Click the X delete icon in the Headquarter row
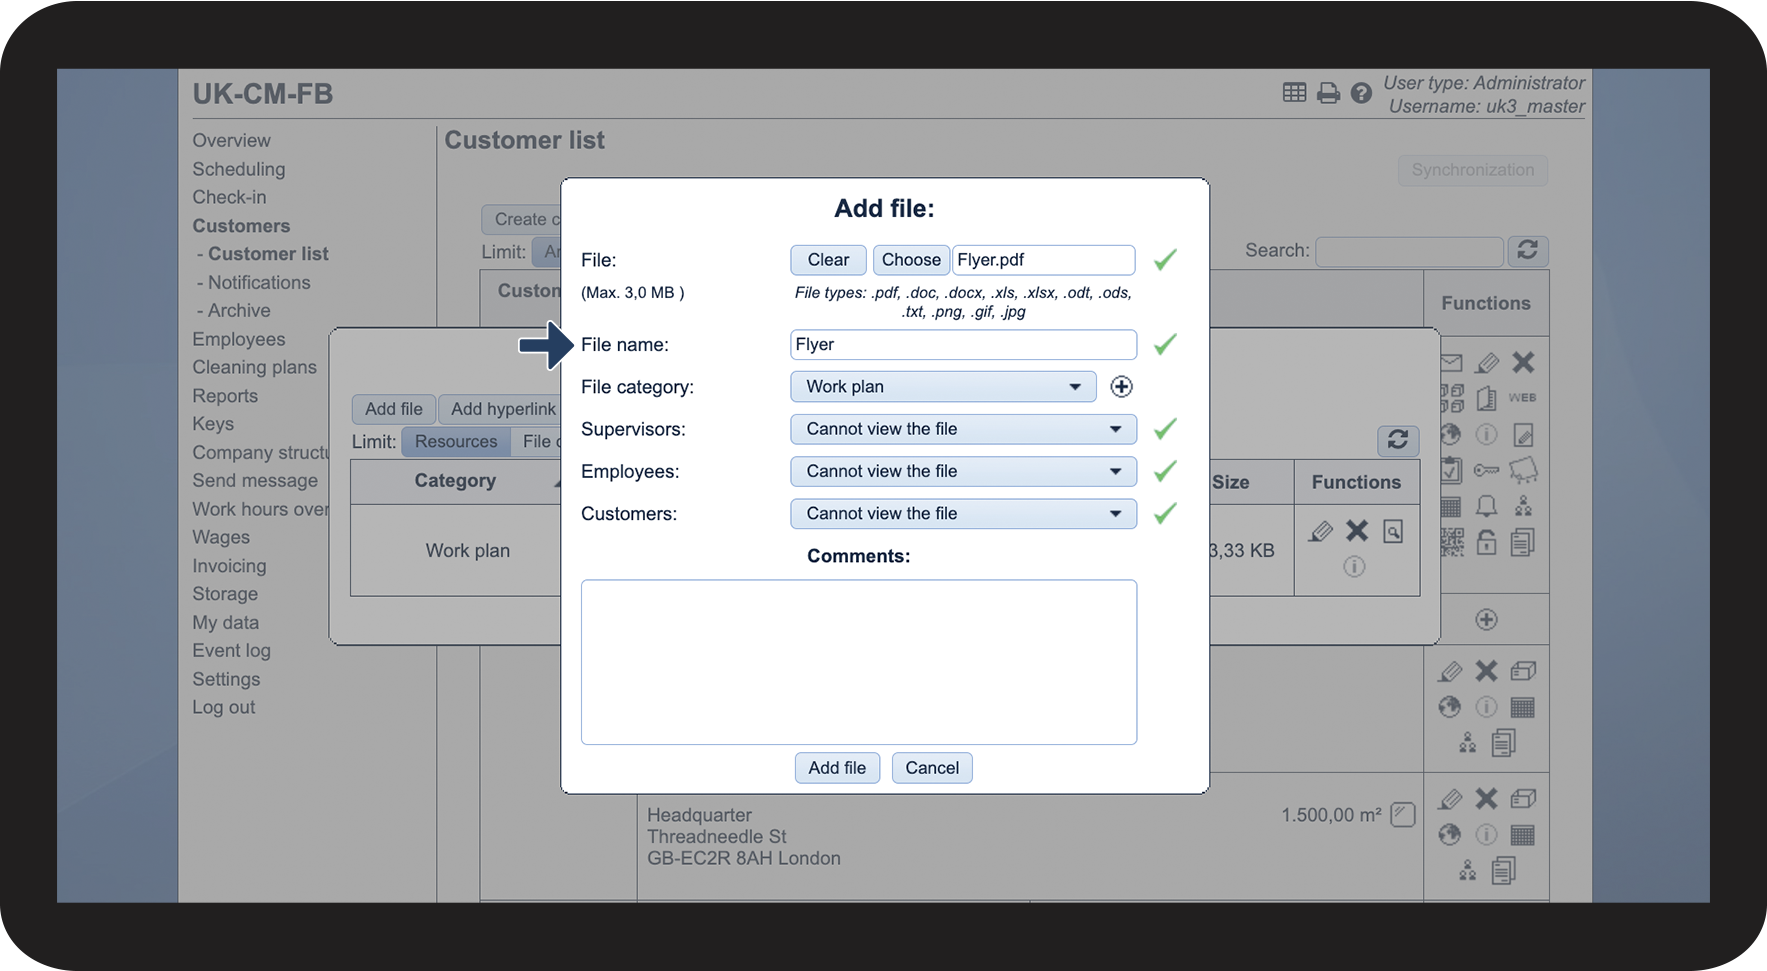Image resolution: width=1767 pixels, height=971 pixels. 1487,799
